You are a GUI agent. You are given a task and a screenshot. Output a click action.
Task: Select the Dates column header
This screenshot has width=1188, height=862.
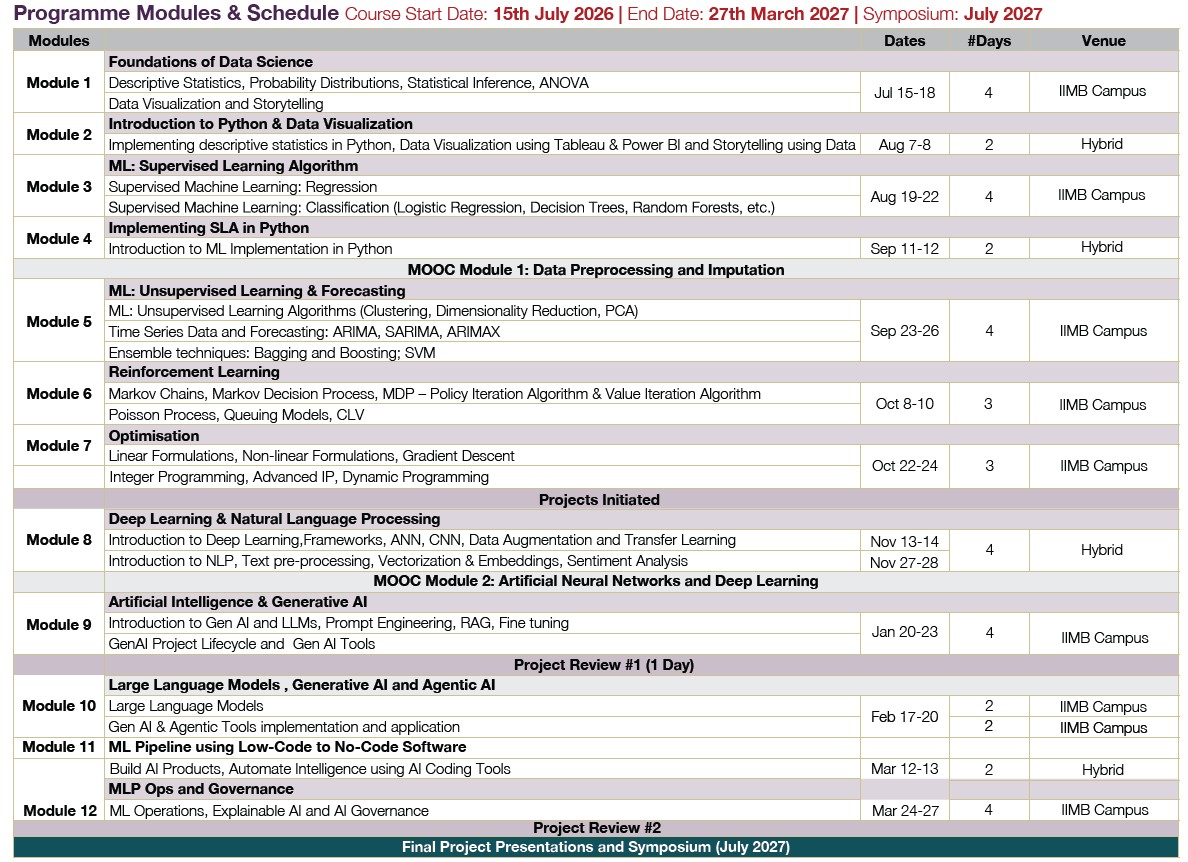(x=904, y=41)
